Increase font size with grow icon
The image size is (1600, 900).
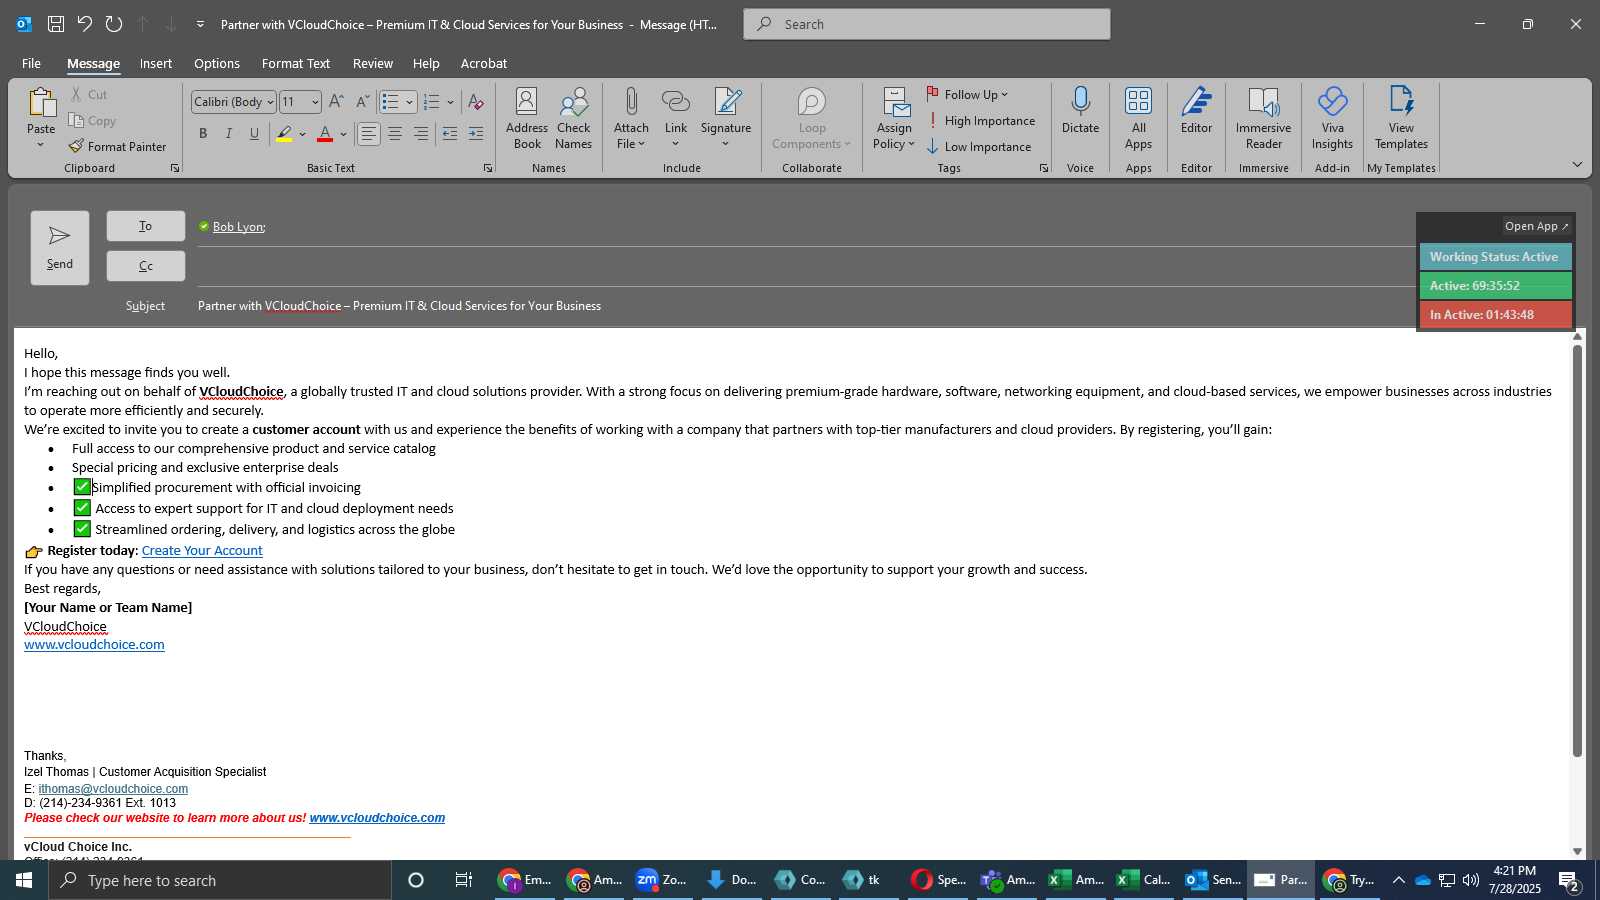click(336, 102)
